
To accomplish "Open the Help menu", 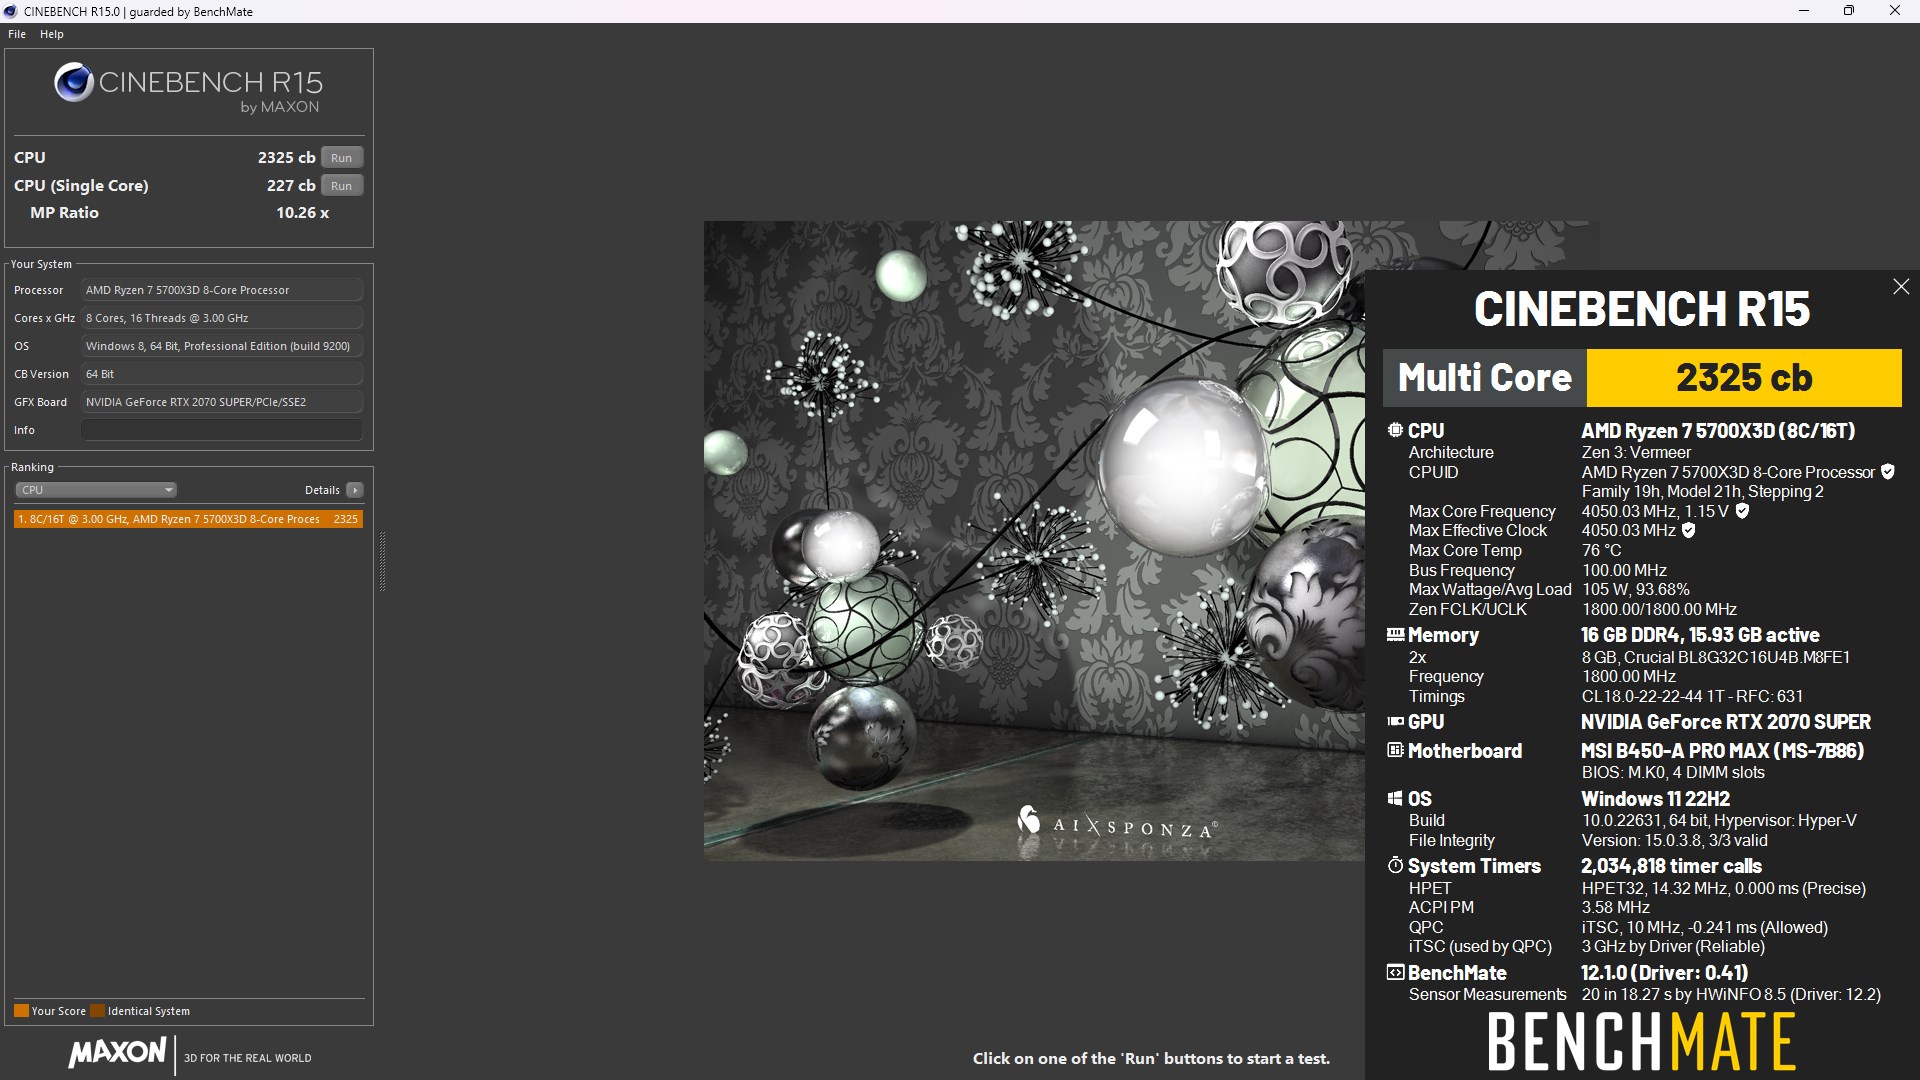I will [52, 34].
